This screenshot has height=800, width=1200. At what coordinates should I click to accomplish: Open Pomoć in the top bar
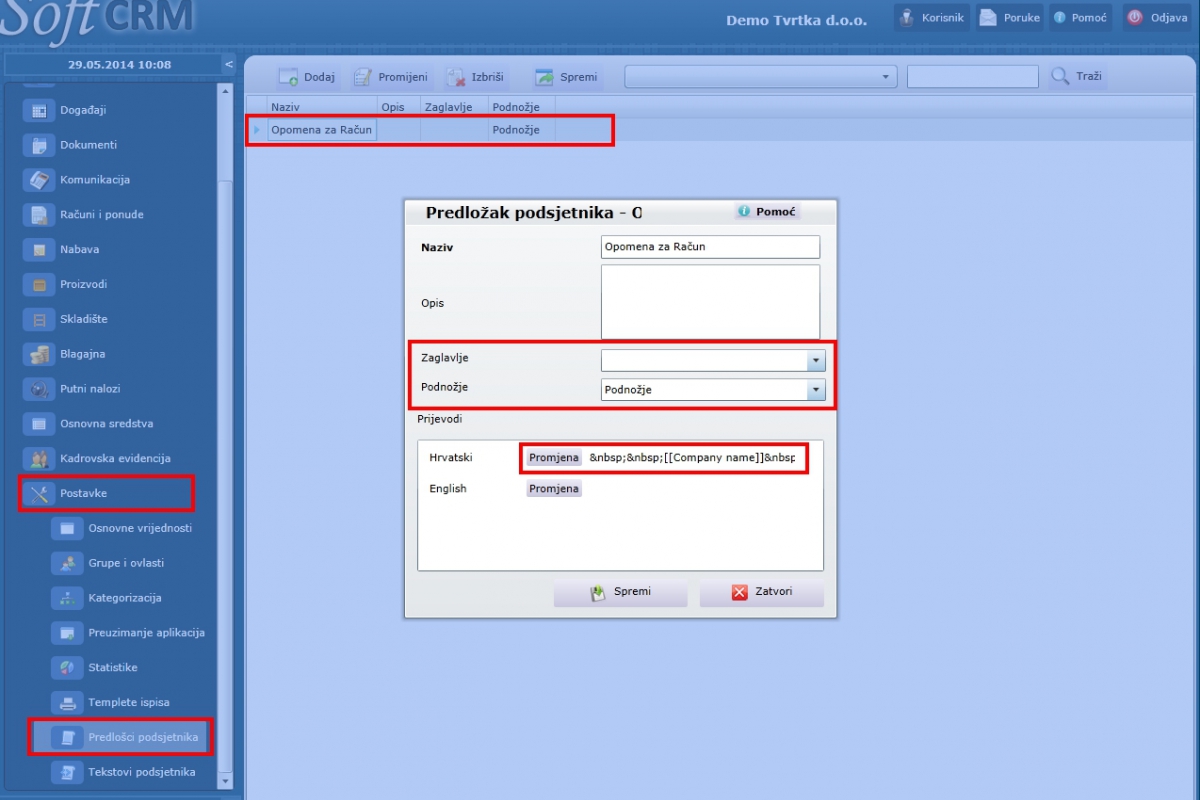(x=1080, y=18)
